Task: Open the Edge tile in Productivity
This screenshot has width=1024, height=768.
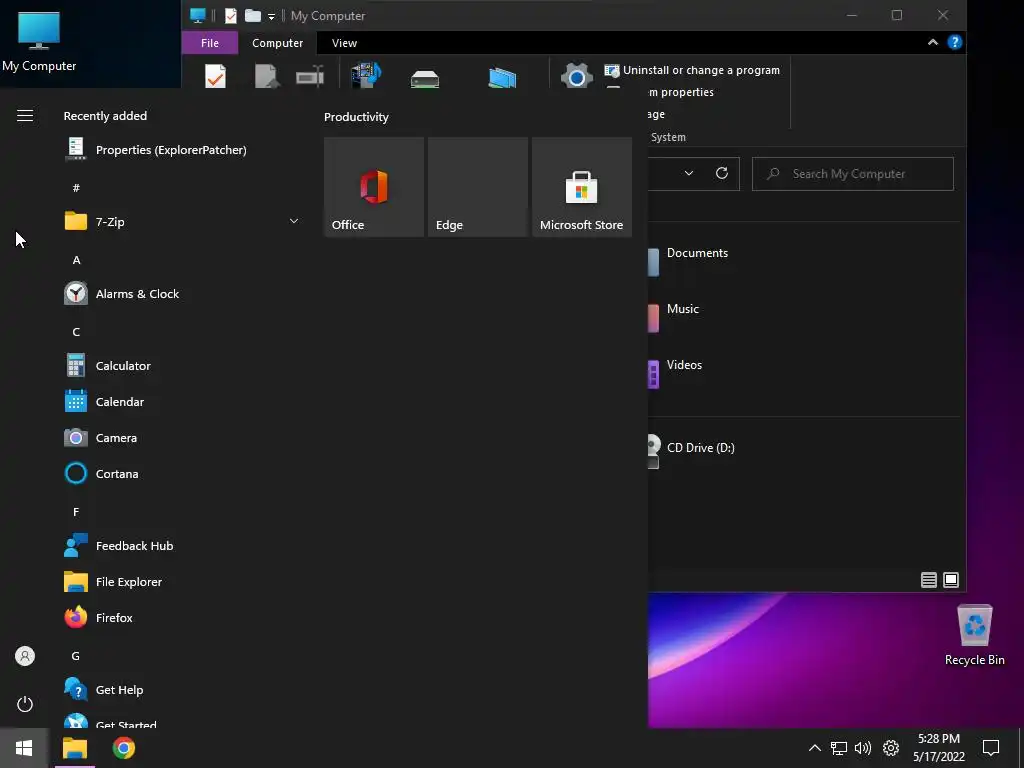Action: (478, 187)
